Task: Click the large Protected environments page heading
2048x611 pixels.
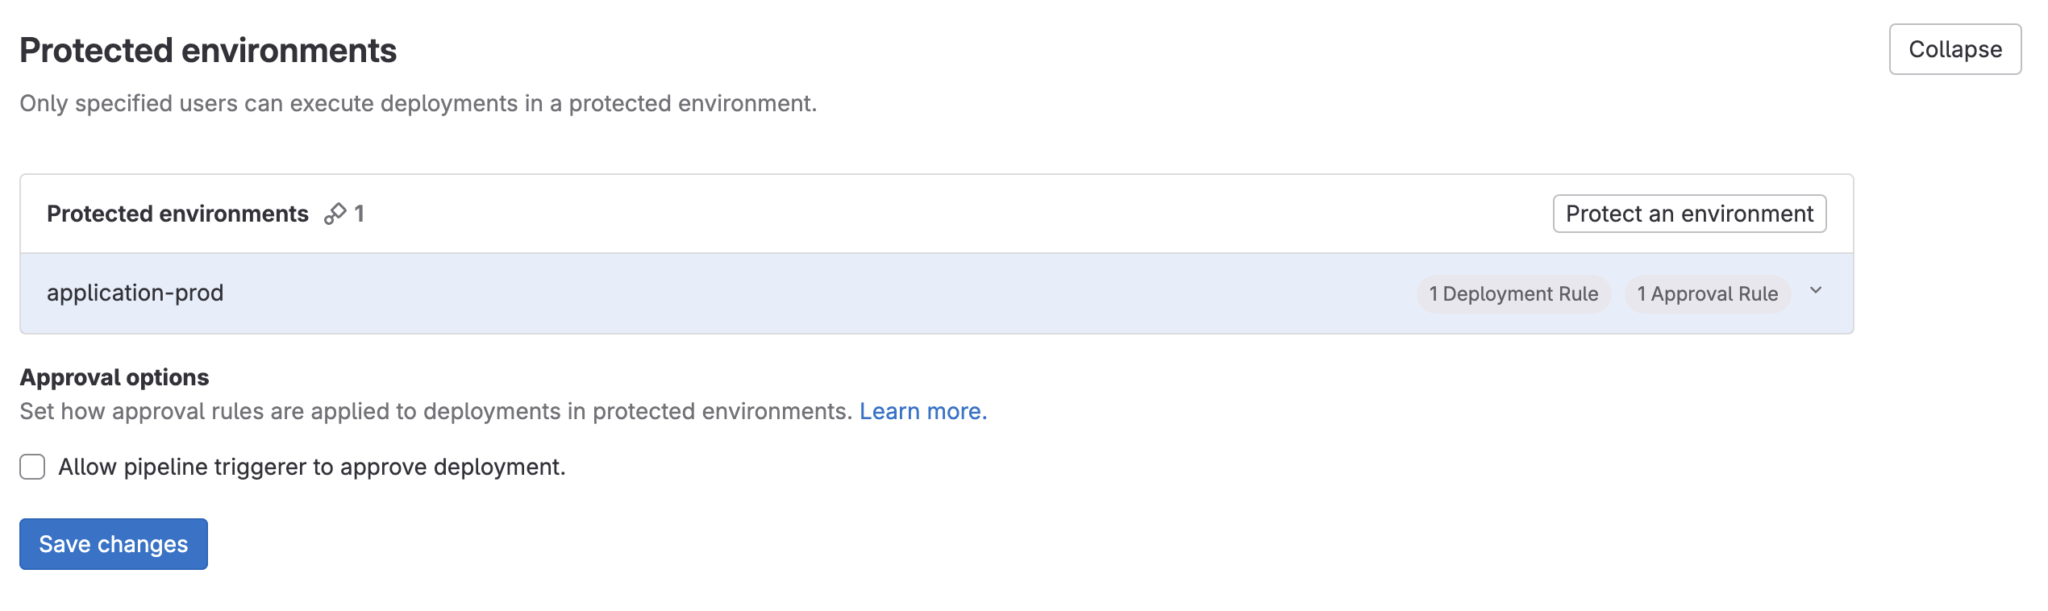Action: click(x=208, y=50)
